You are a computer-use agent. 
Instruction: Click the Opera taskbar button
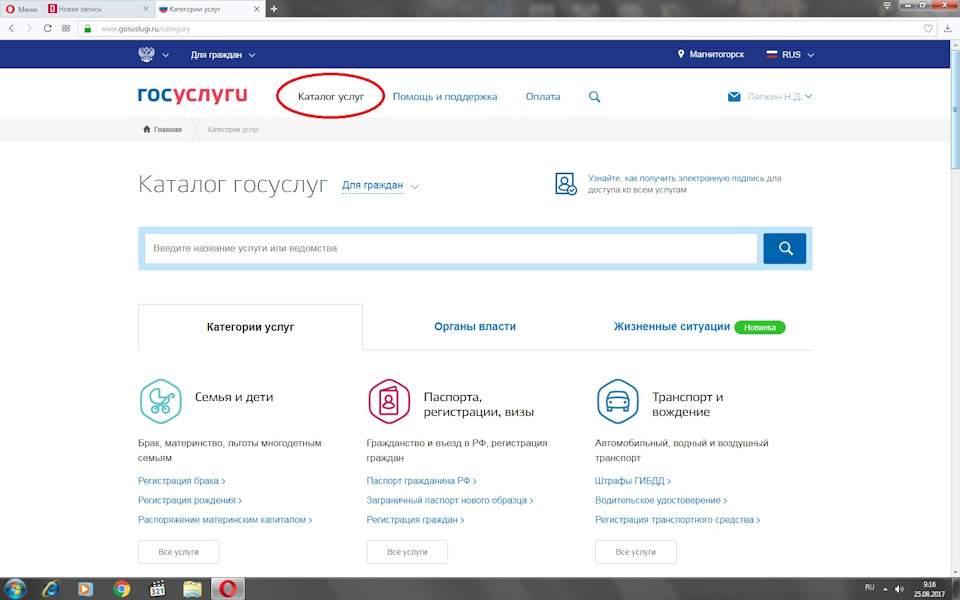pyautogui.click(x=228, y=589)
